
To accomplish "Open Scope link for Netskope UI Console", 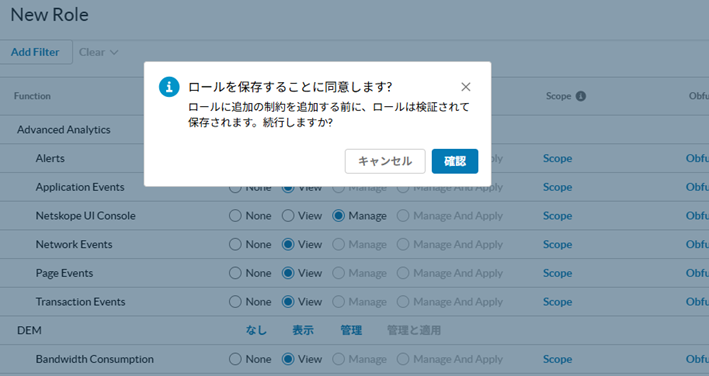I will 558,216.
